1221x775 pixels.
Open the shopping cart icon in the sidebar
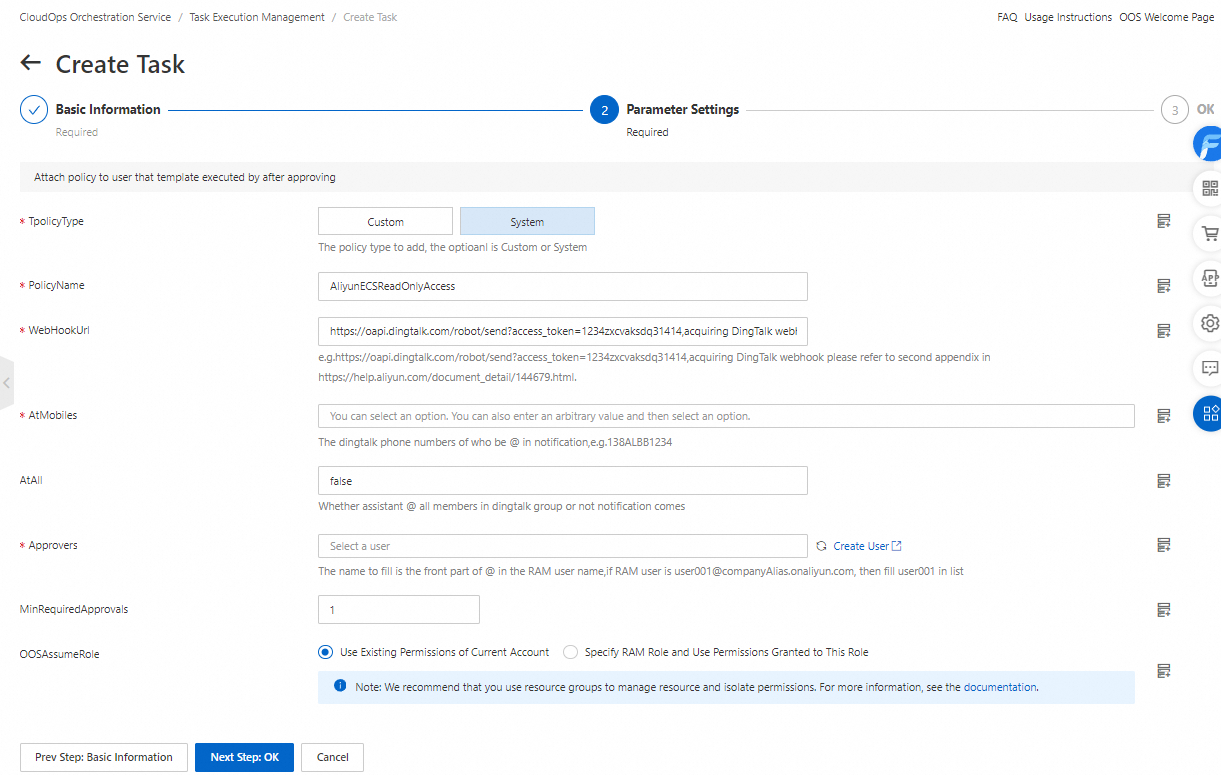1209,232
